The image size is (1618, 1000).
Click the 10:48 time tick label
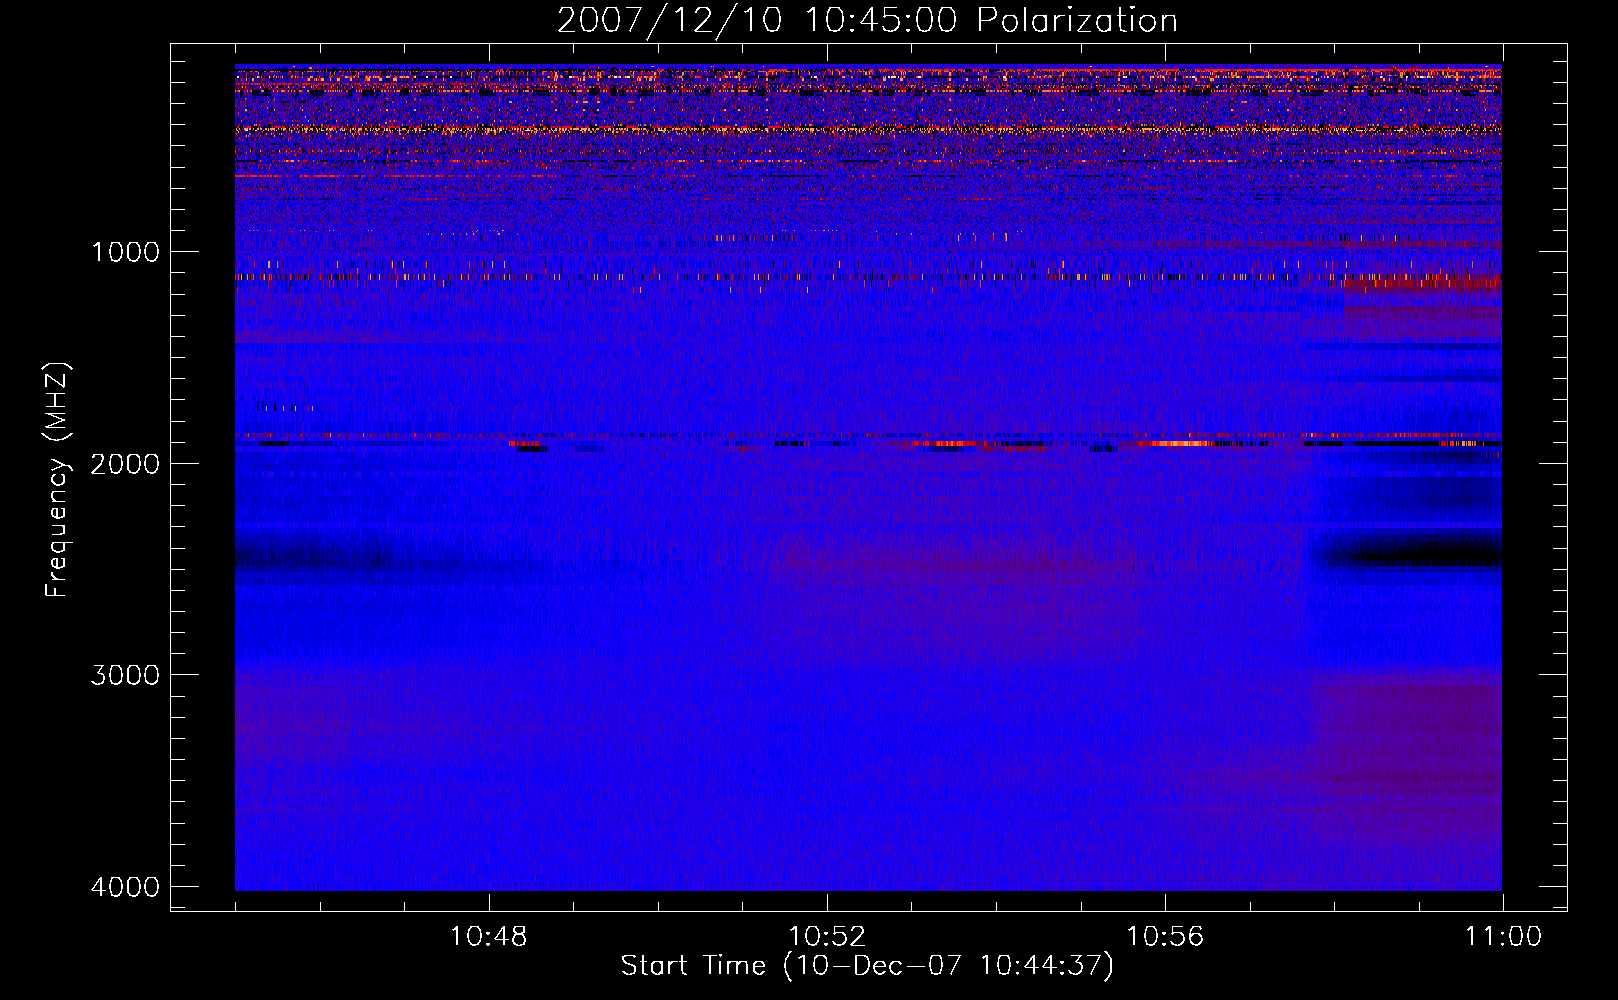tap(489, 937)
